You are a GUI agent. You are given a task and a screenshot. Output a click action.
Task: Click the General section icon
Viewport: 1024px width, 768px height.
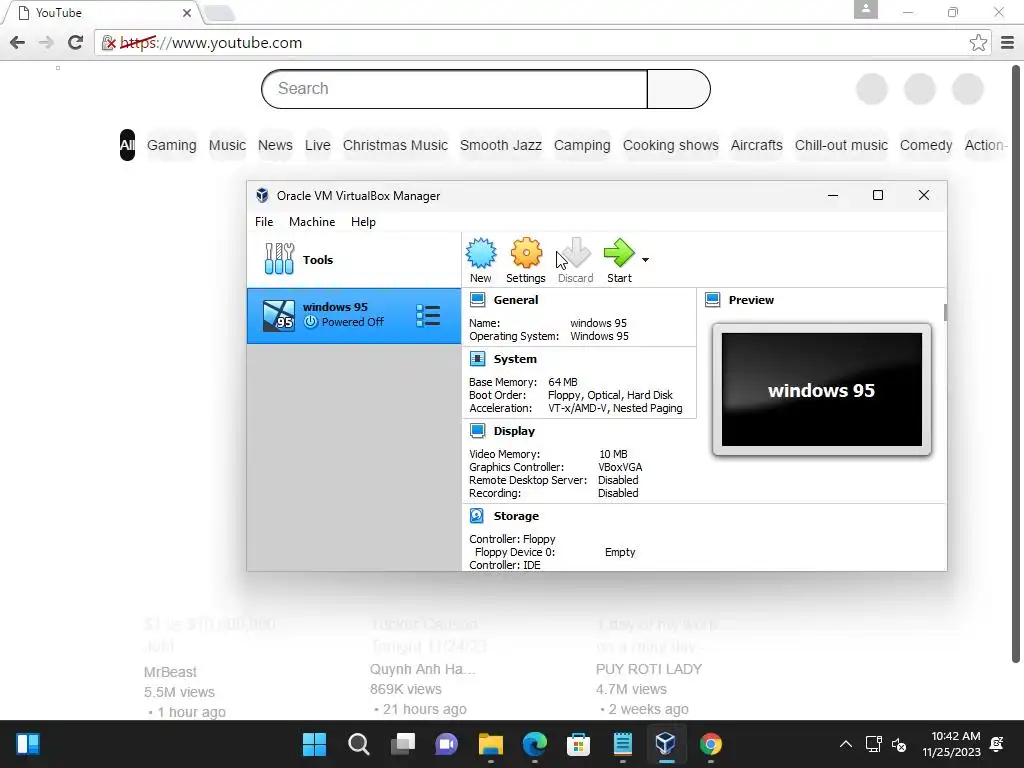477,300
